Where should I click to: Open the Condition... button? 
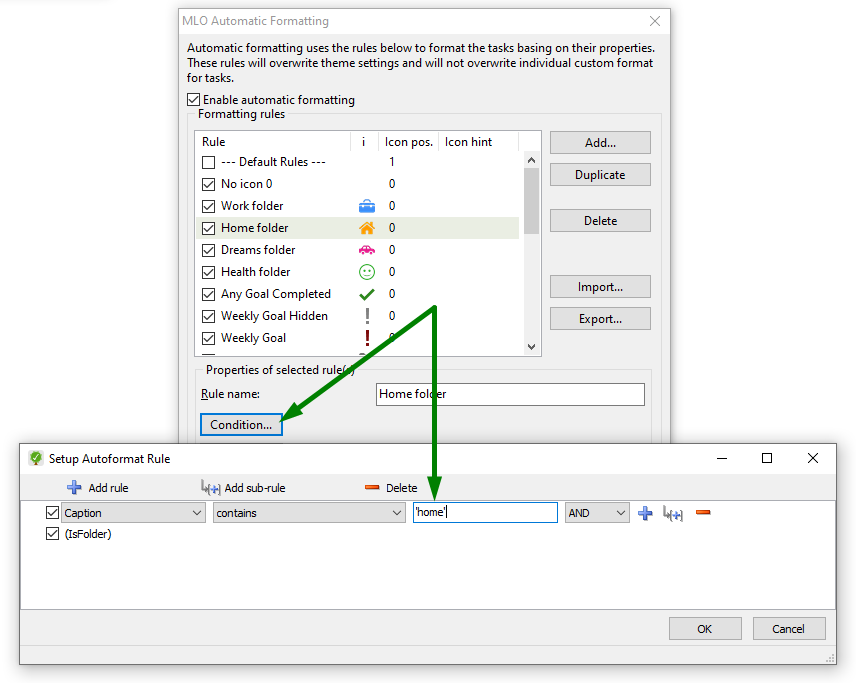[241, 424]
